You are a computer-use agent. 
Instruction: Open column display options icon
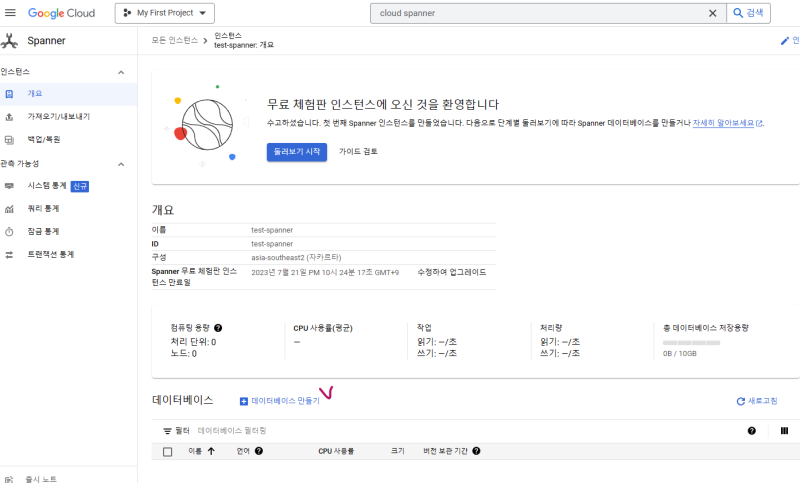pyautogui.click(x=784, y=431)
